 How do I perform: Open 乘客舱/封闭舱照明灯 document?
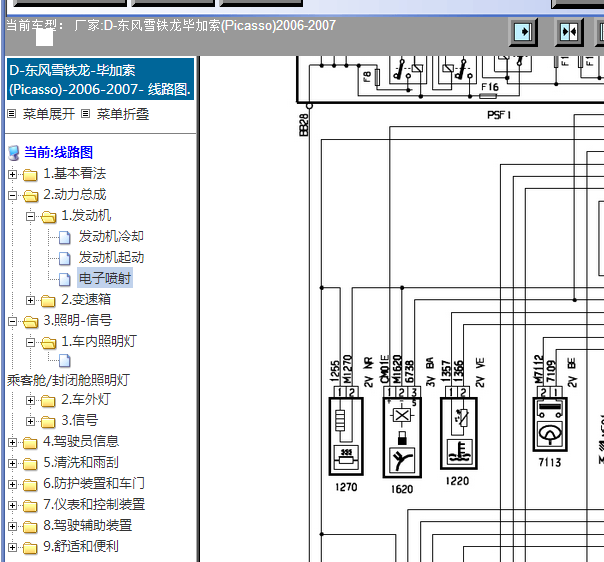click(68, 380)
